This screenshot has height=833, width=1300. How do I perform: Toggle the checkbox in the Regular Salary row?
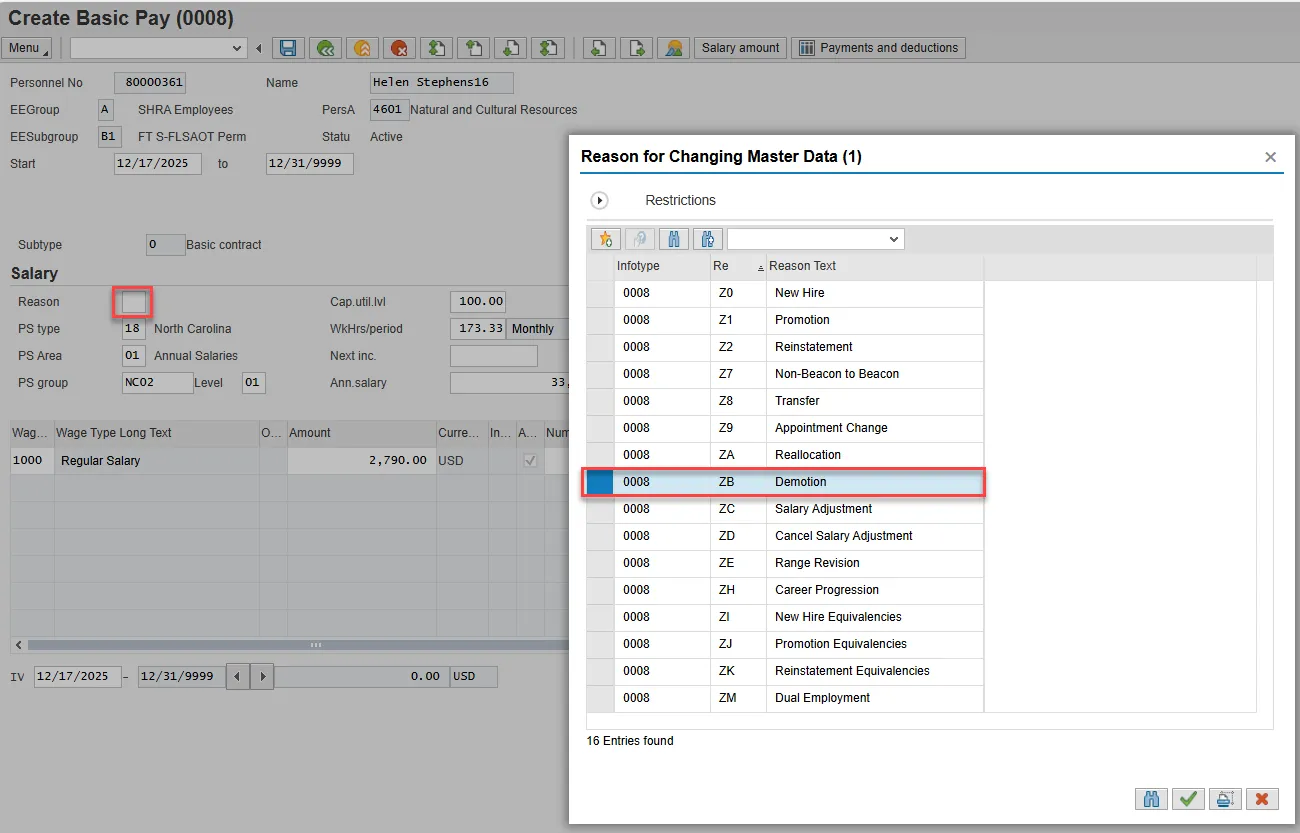point(530,461)
